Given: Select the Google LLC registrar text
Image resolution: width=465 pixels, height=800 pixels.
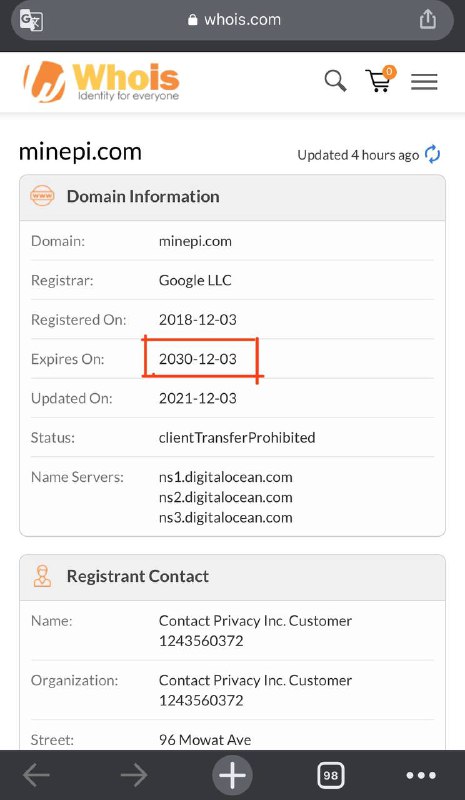Looking at the screenshot, I should pos(195,281).
